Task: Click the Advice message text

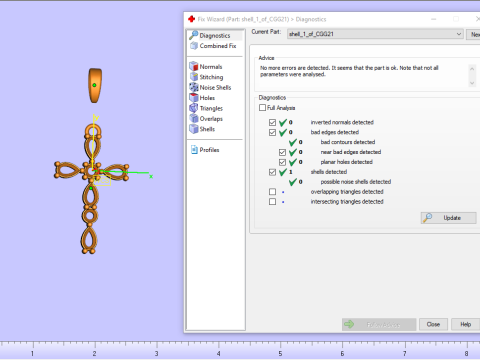Action: [x=349, y=71]
